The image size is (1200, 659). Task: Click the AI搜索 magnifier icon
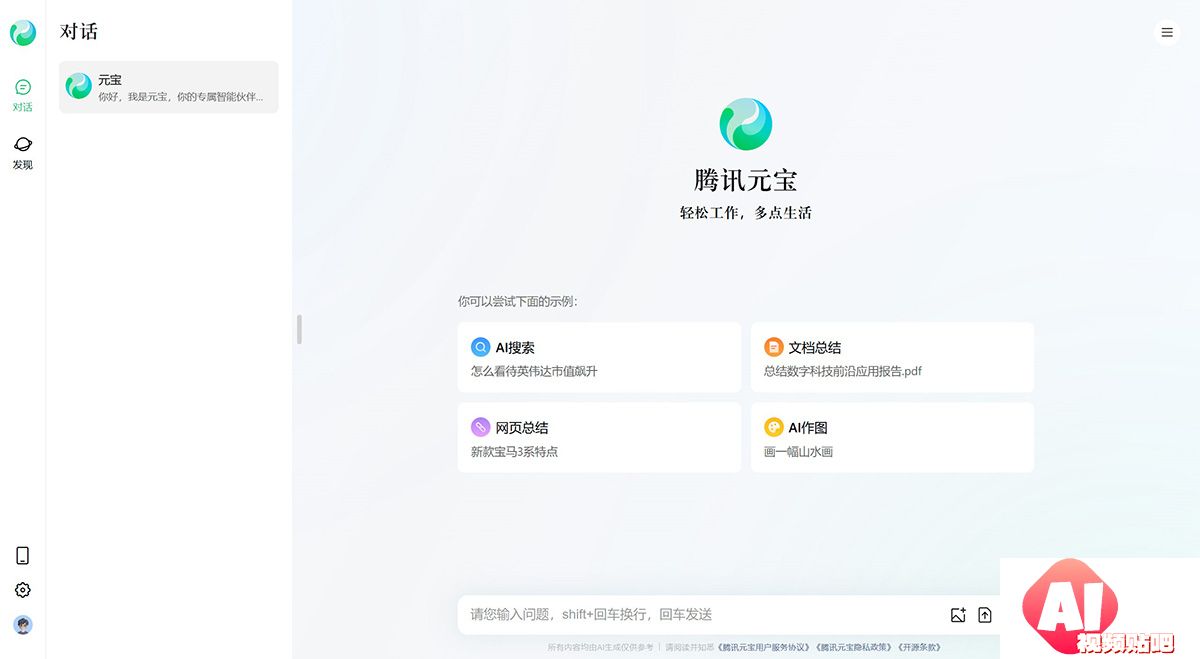pyautogui.click(x=481, y=347)
